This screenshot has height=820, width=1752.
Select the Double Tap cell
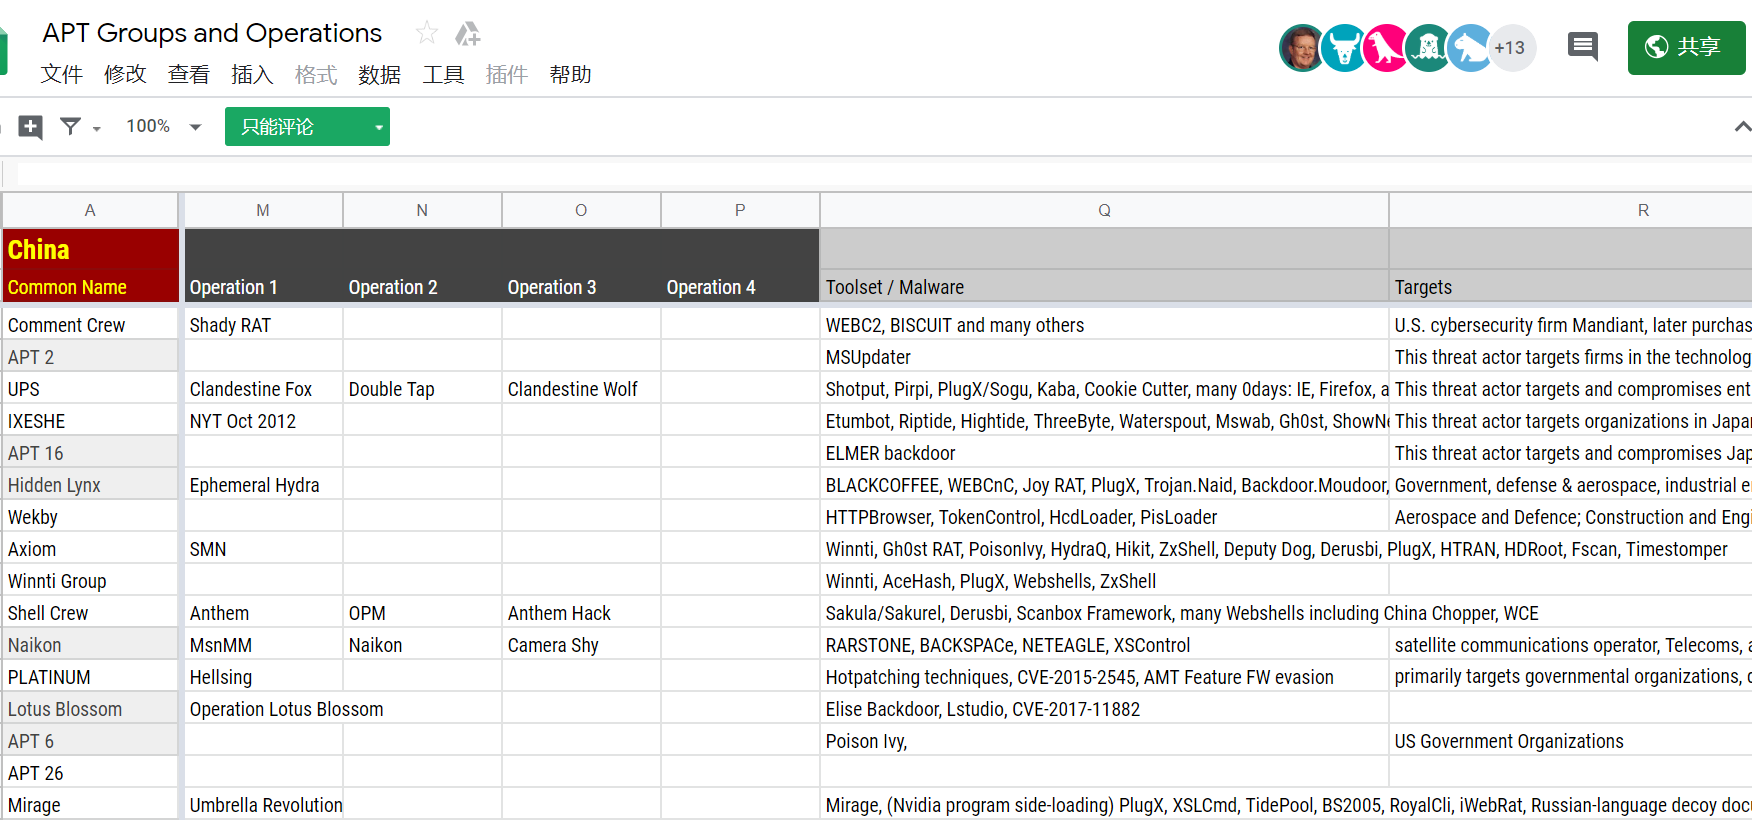click(x=422, y=389)
